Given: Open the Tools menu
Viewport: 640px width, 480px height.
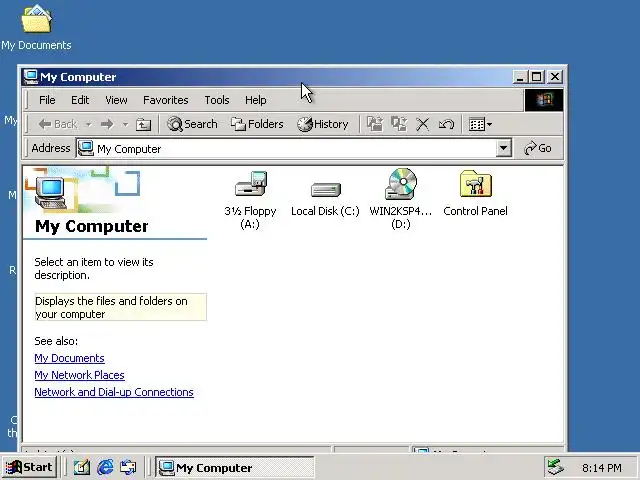Looking at the screenshot, I should [217, 100].
